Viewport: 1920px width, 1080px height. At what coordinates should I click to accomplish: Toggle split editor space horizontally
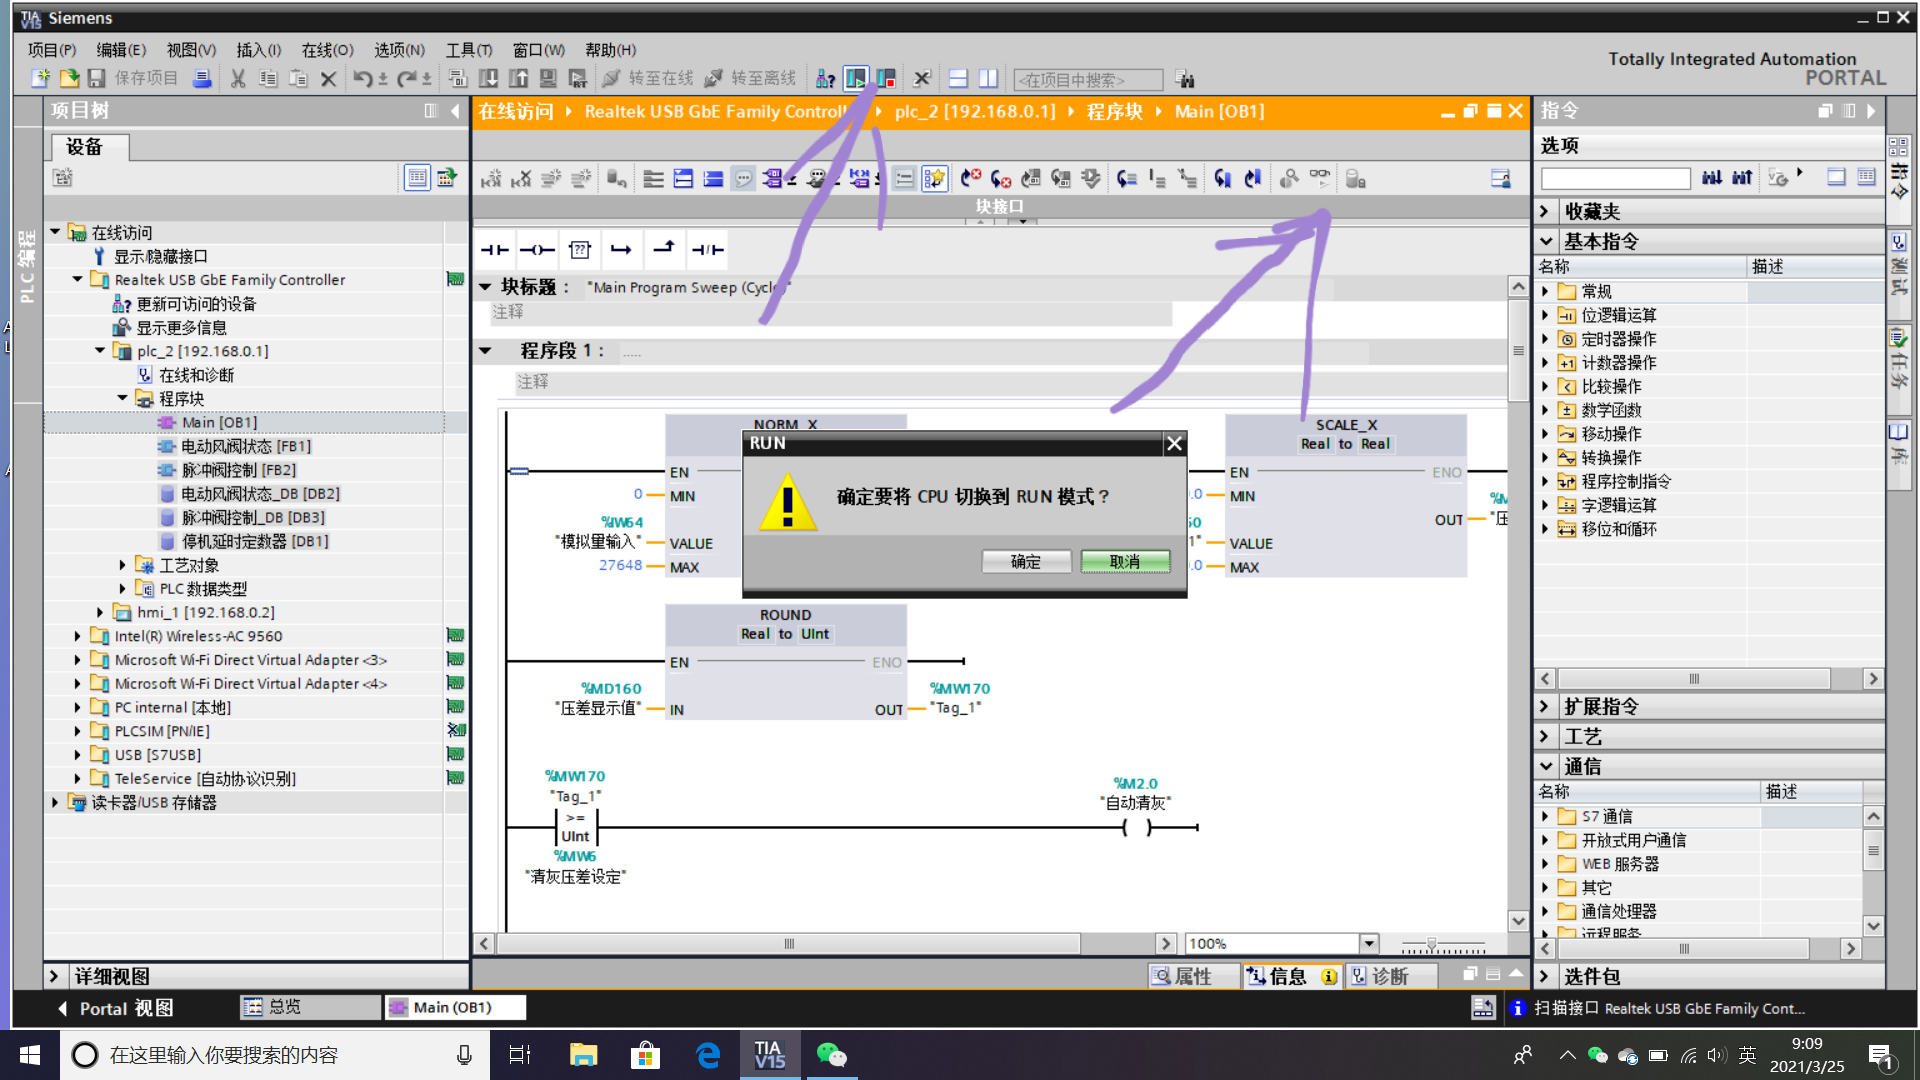tap(958, 78)
